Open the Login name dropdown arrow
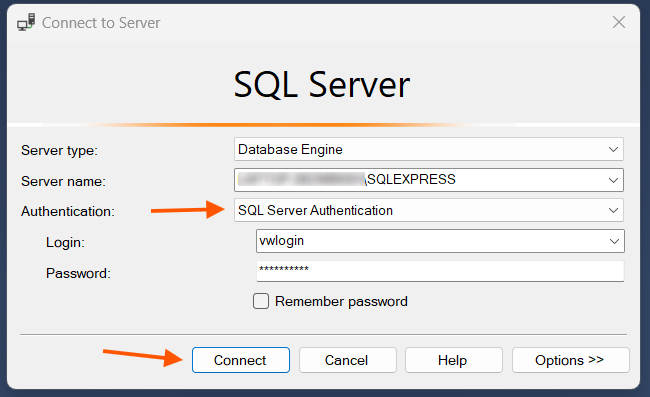 614,241
